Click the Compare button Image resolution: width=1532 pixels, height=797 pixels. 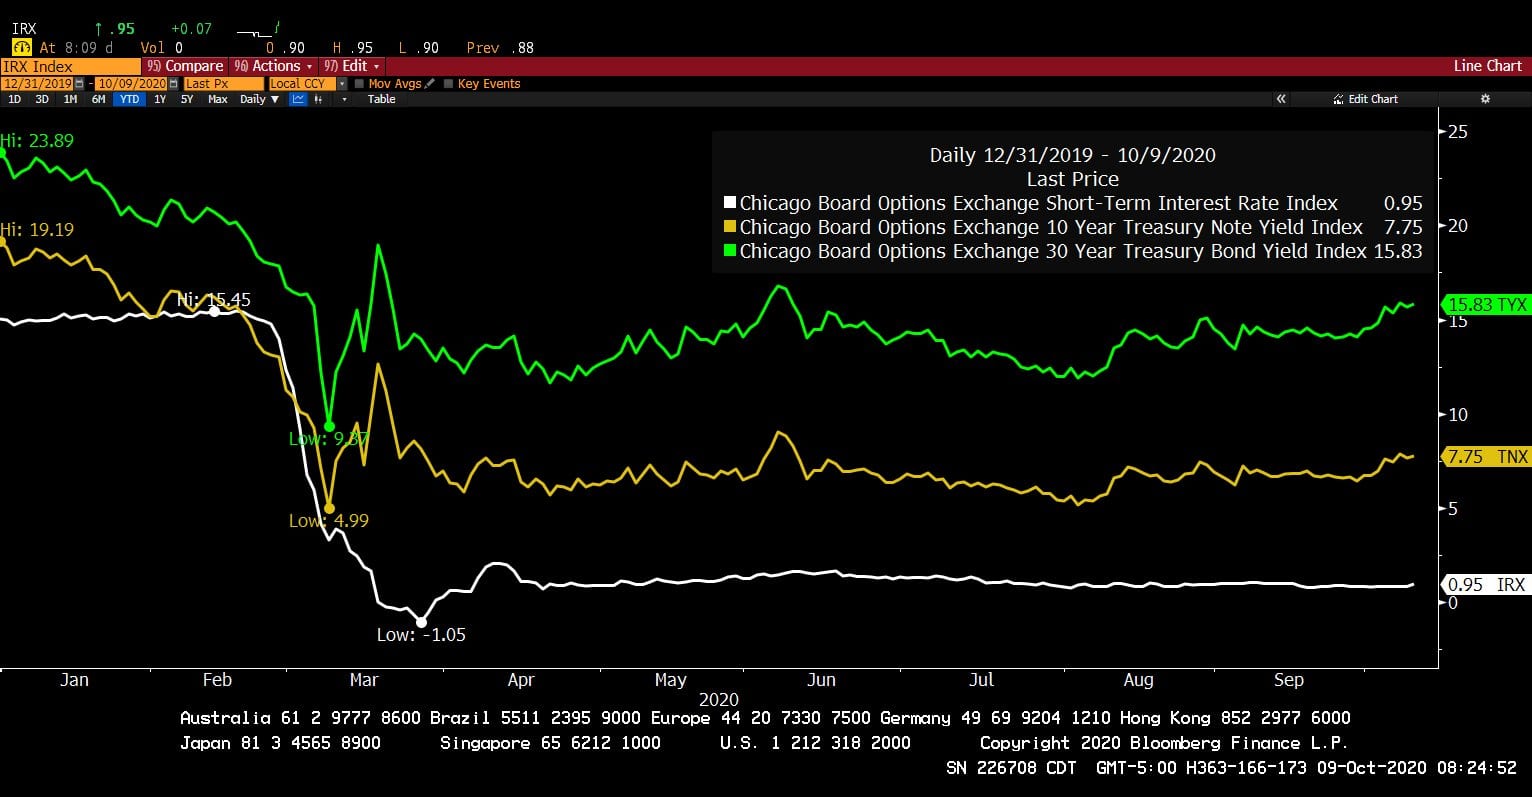(185, 66)
